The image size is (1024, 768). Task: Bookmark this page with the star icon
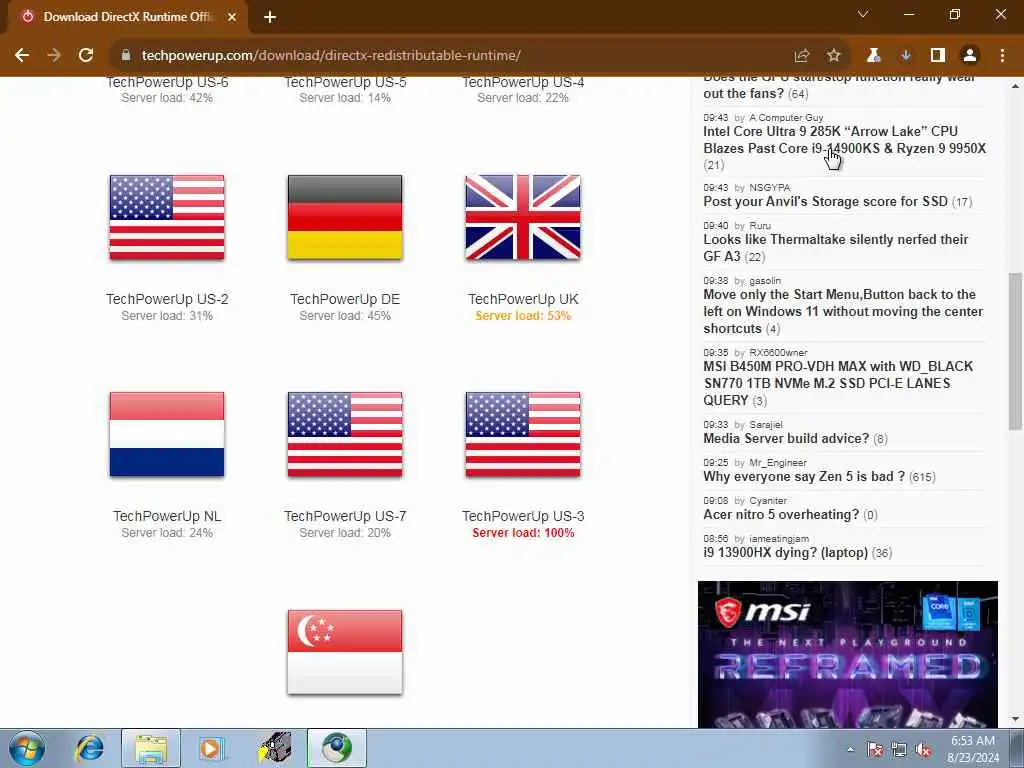pos(834,56)
